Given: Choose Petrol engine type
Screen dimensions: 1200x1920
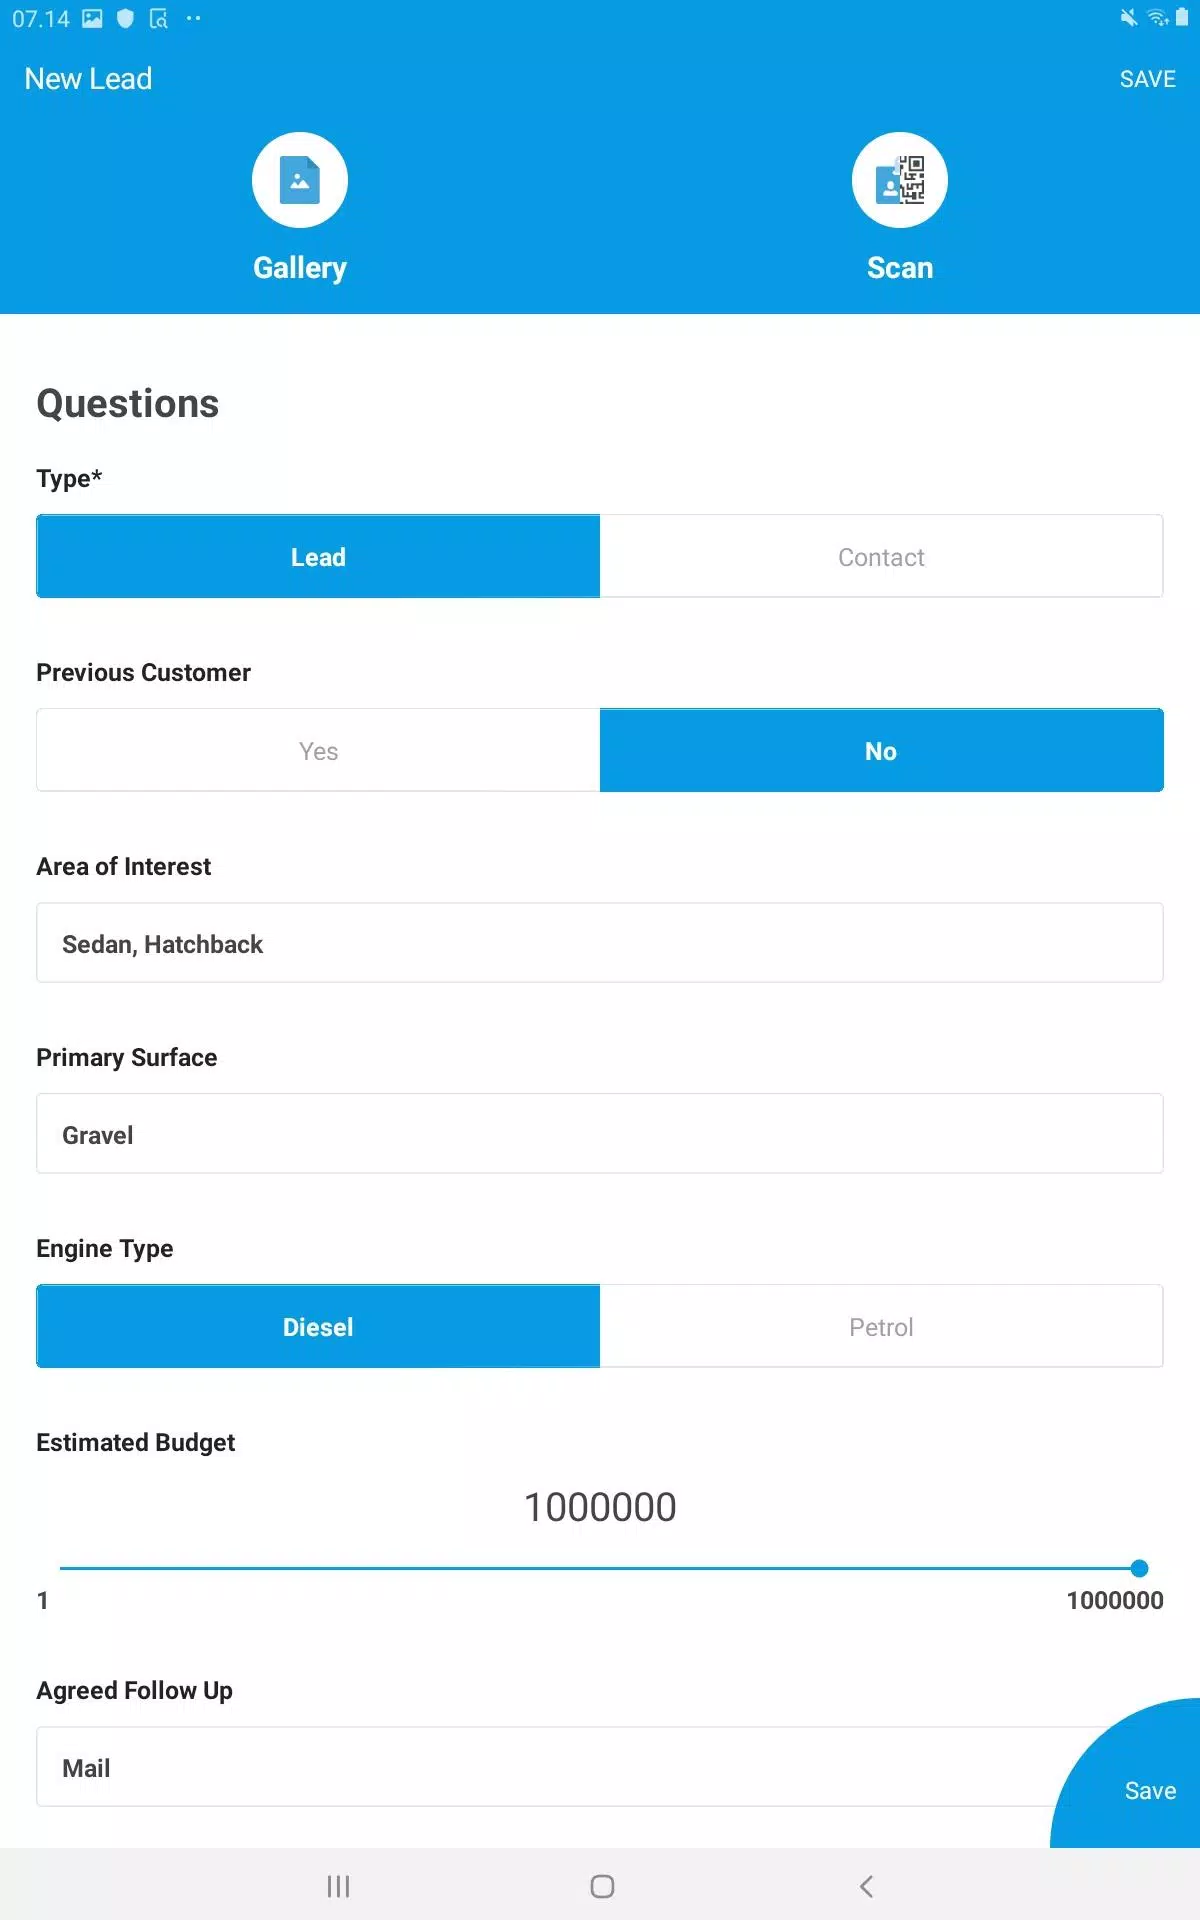Looking at the screenshot, I should pos(881,1327).
